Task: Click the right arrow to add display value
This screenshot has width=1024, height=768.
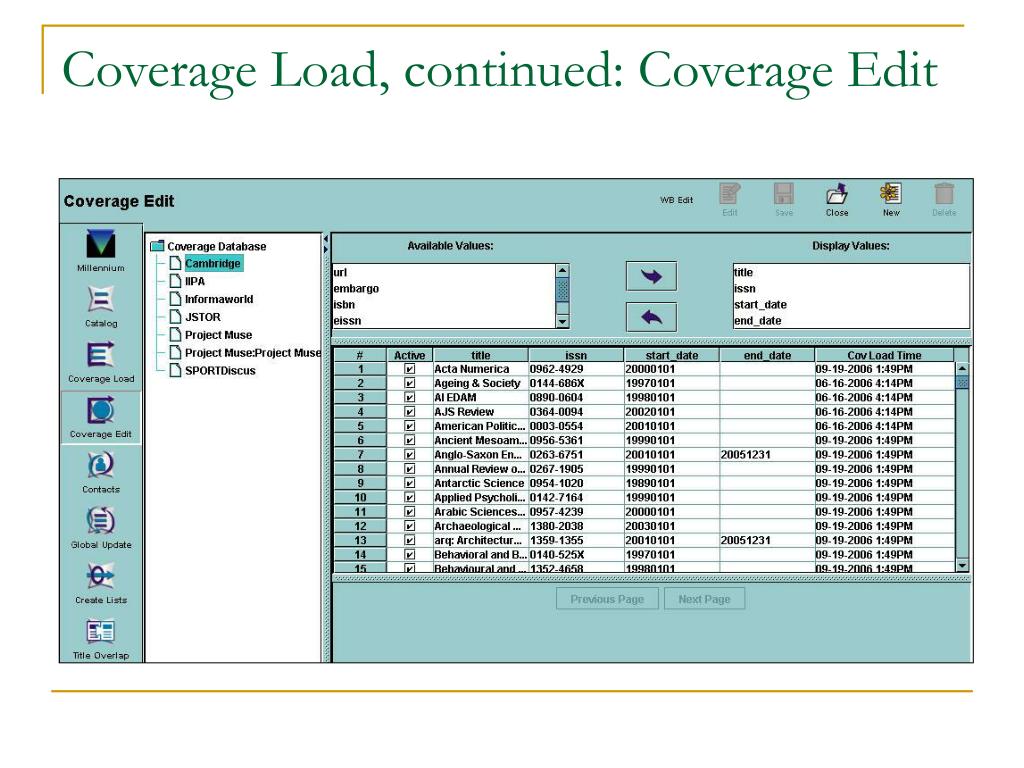Action: [651, 276]
